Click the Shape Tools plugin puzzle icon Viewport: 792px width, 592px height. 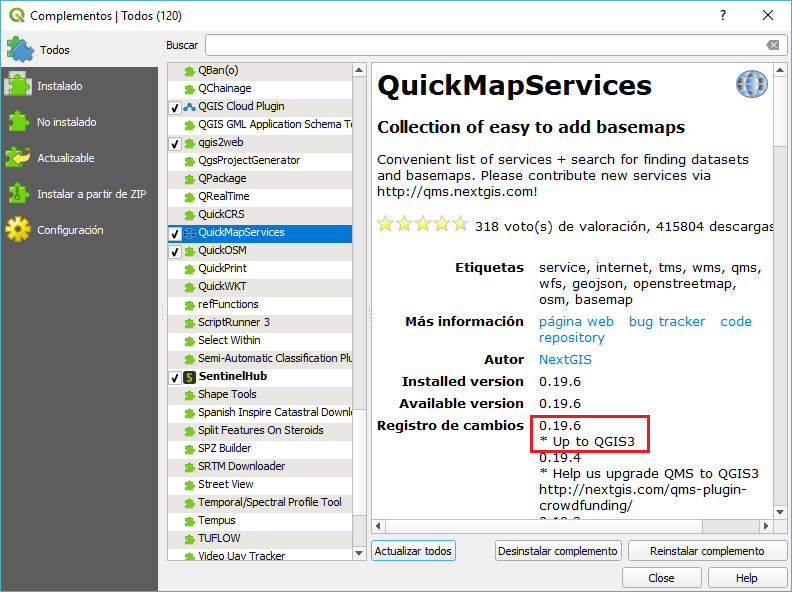point(189,395)
